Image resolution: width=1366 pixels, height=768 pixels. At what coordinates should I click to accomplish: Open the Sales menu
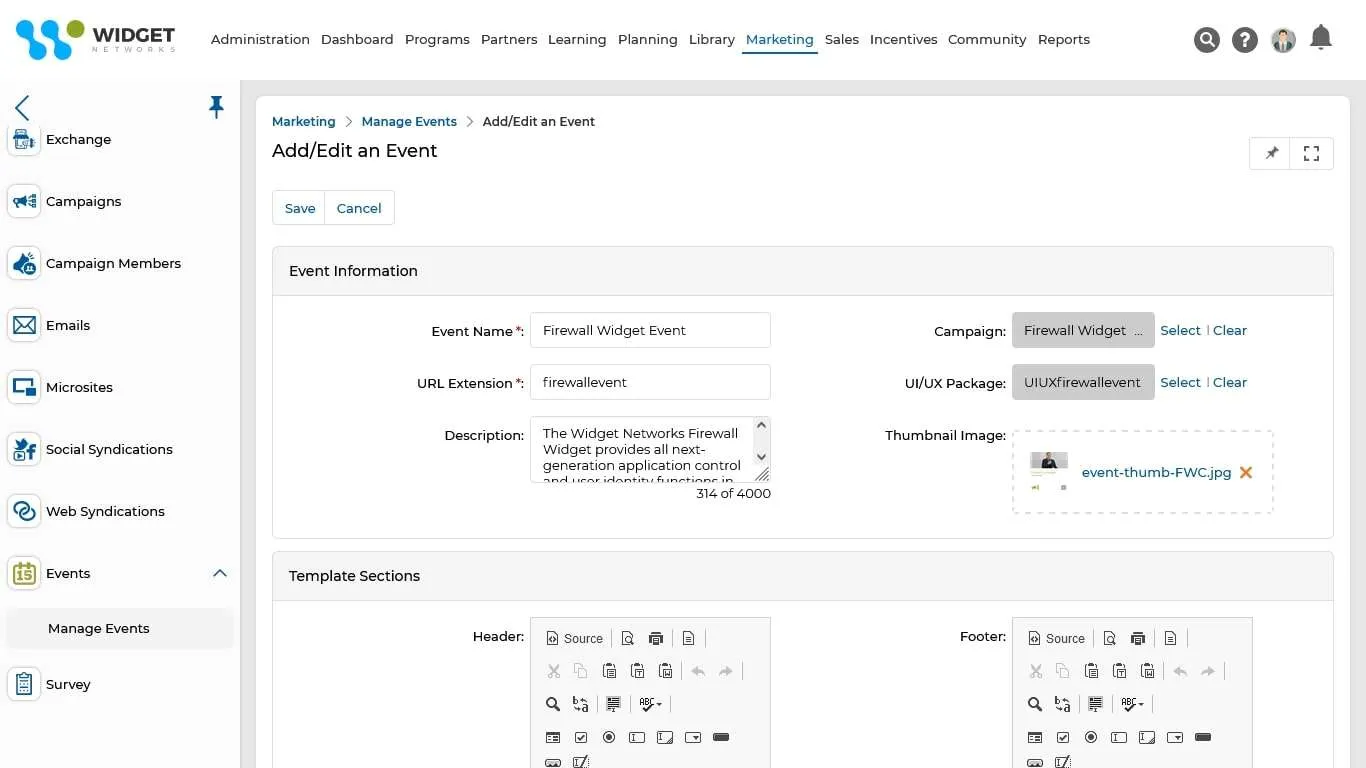point(842,40)
